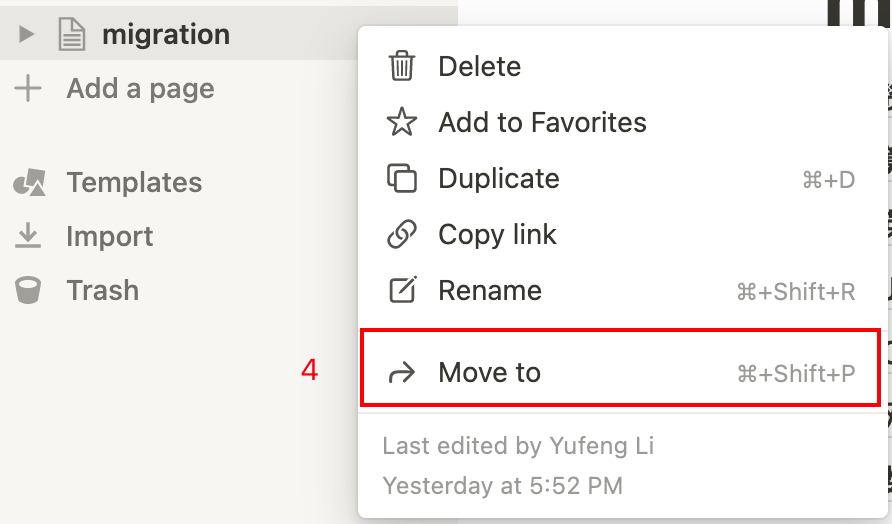Select Delete from the context menu
Screen dimensions: 892x524
click(480, 67)
